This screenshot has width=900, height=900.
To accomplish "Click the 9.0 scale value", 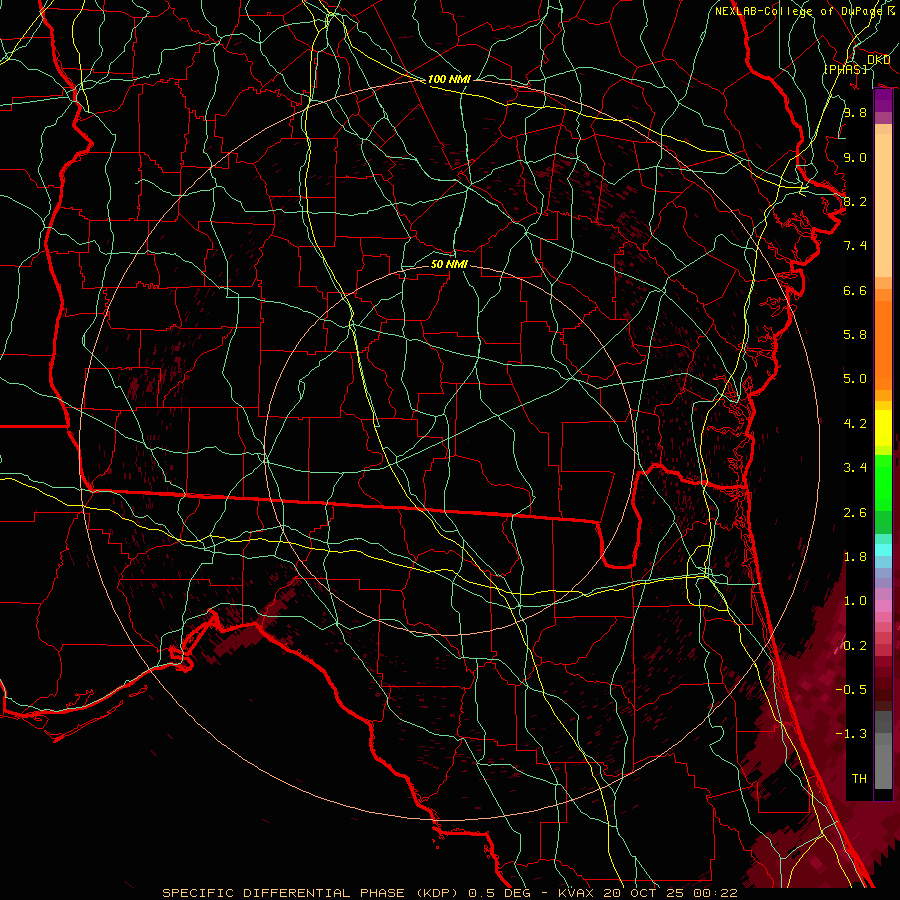I will tap(855, 158).
